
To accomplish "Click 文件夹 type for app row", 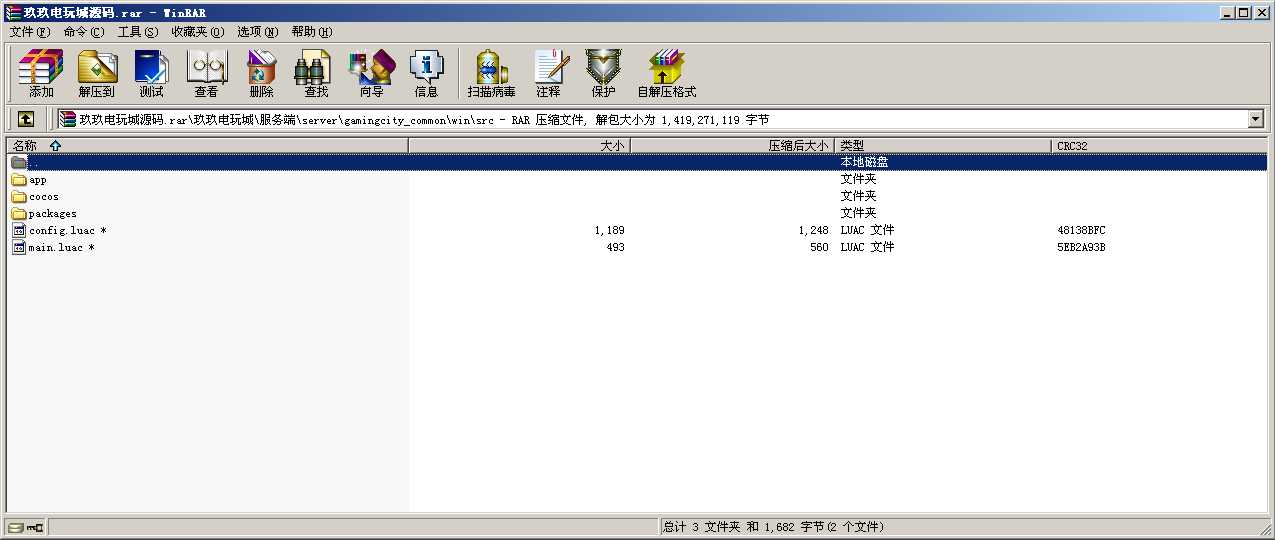I will click(858, 180).
